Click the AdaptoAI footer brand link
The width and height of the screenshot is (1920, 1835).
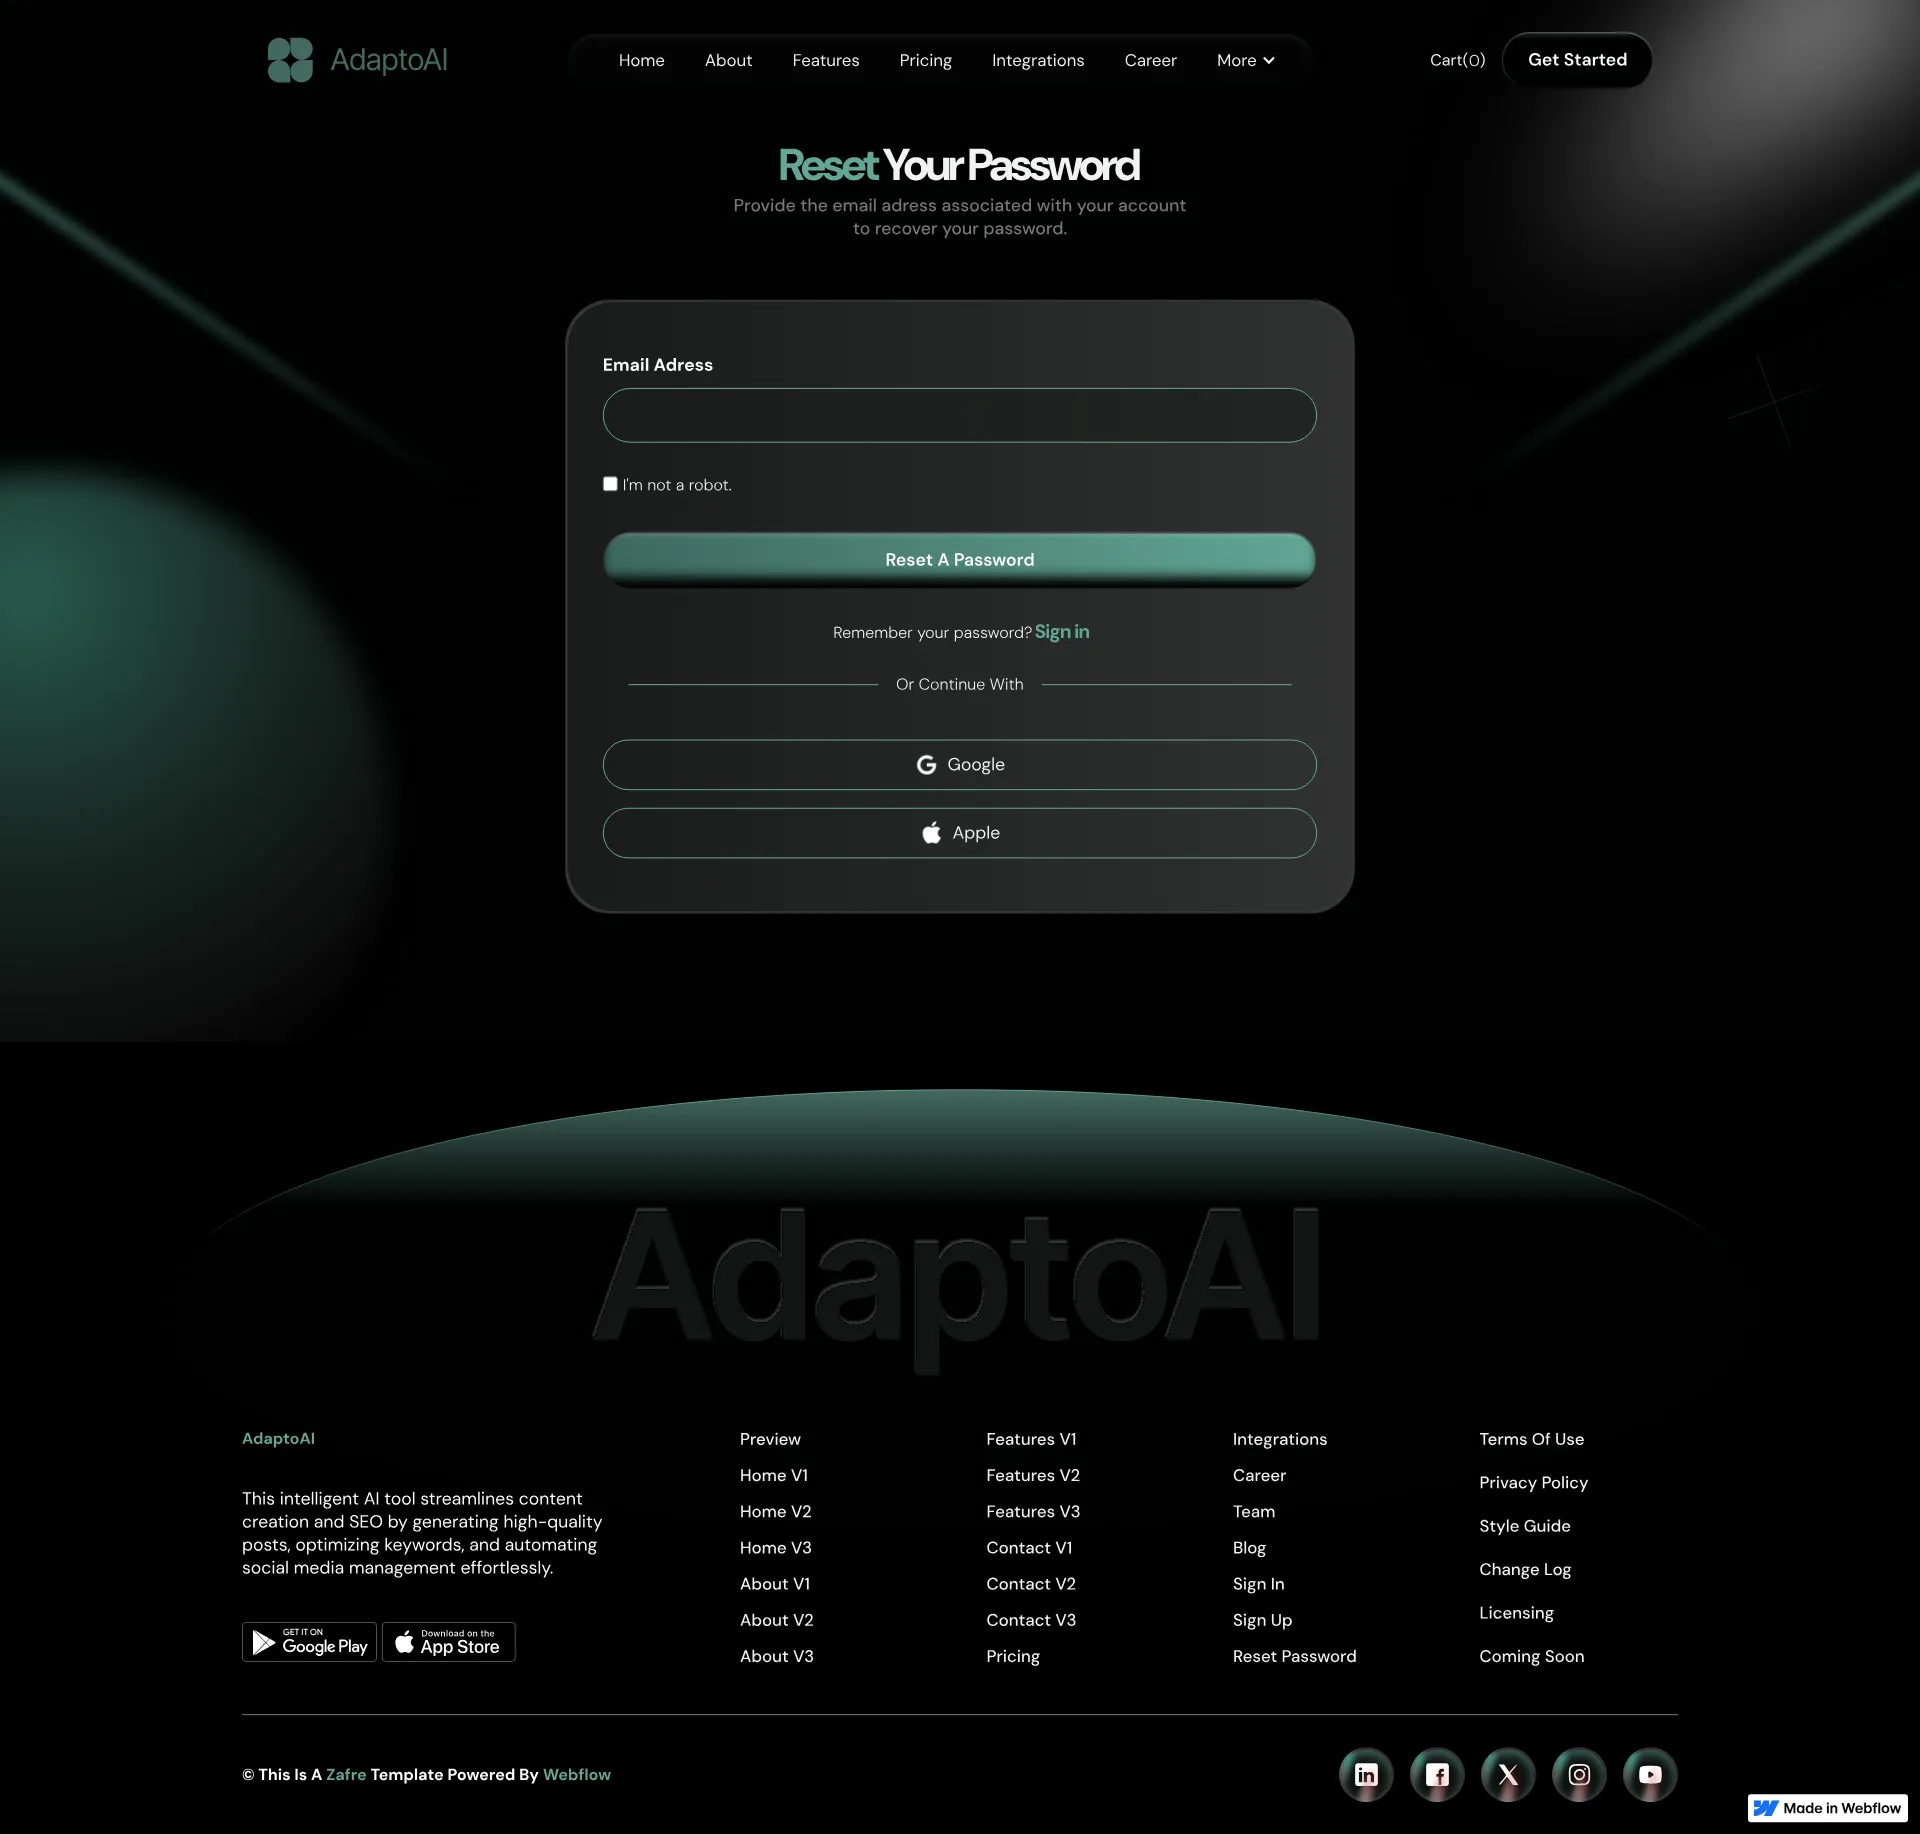tap(278, 1438)
